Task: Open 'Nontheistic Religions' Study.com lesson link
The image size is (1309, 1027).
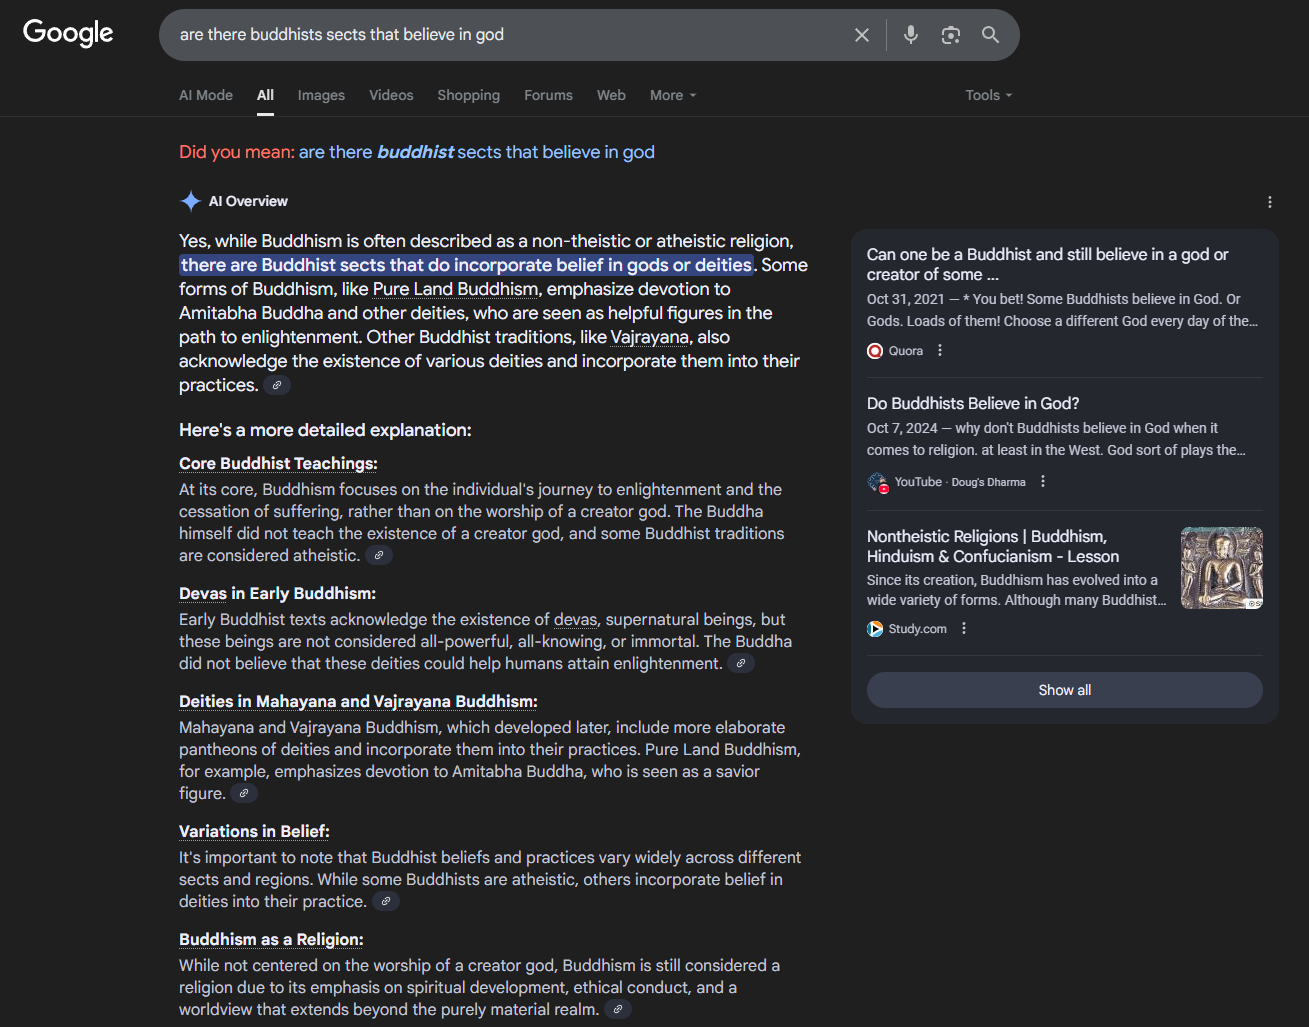Action: 993,546
